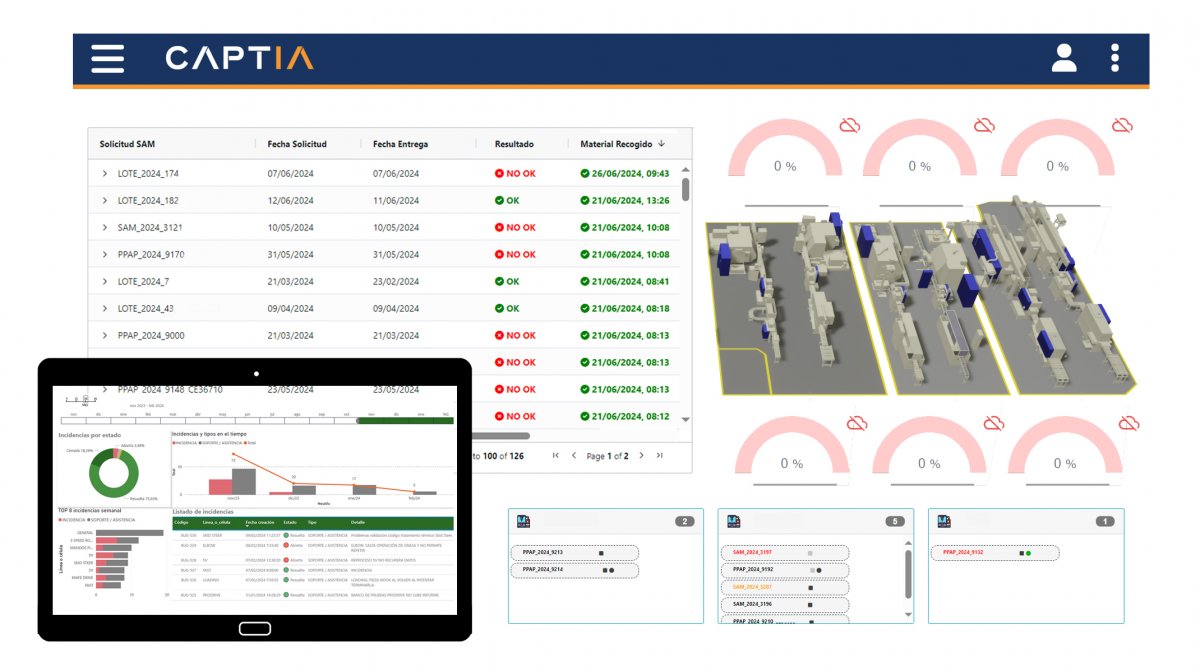Click the green OK check icon for LOTE_2024_182
The height and width of the screenshot is (672, 1200).
click(x=499, y=200)
